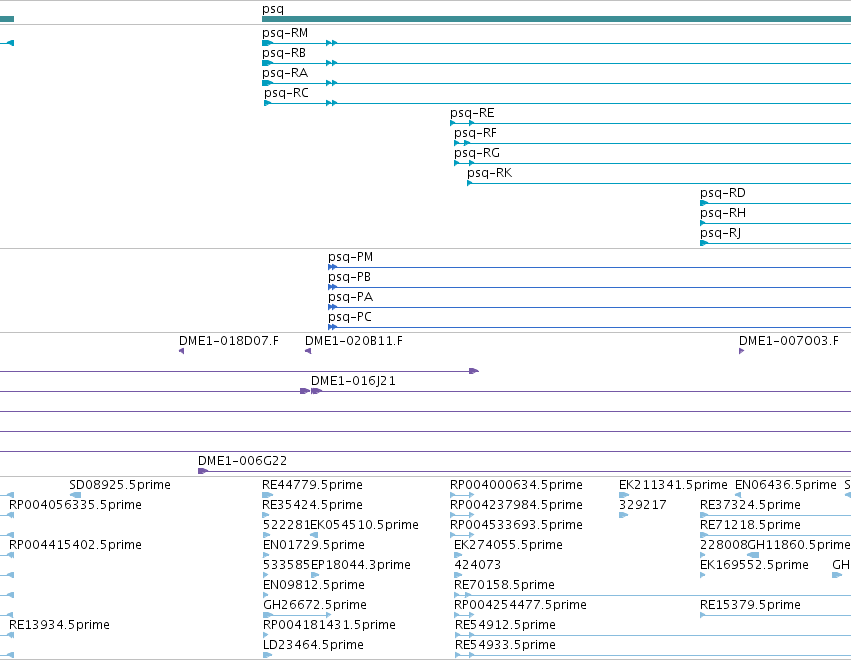The height and width of the screenshot is (660, 851).
Task: Click the arrow glyph under DME1-007O03.F
Action: point(741,351)
